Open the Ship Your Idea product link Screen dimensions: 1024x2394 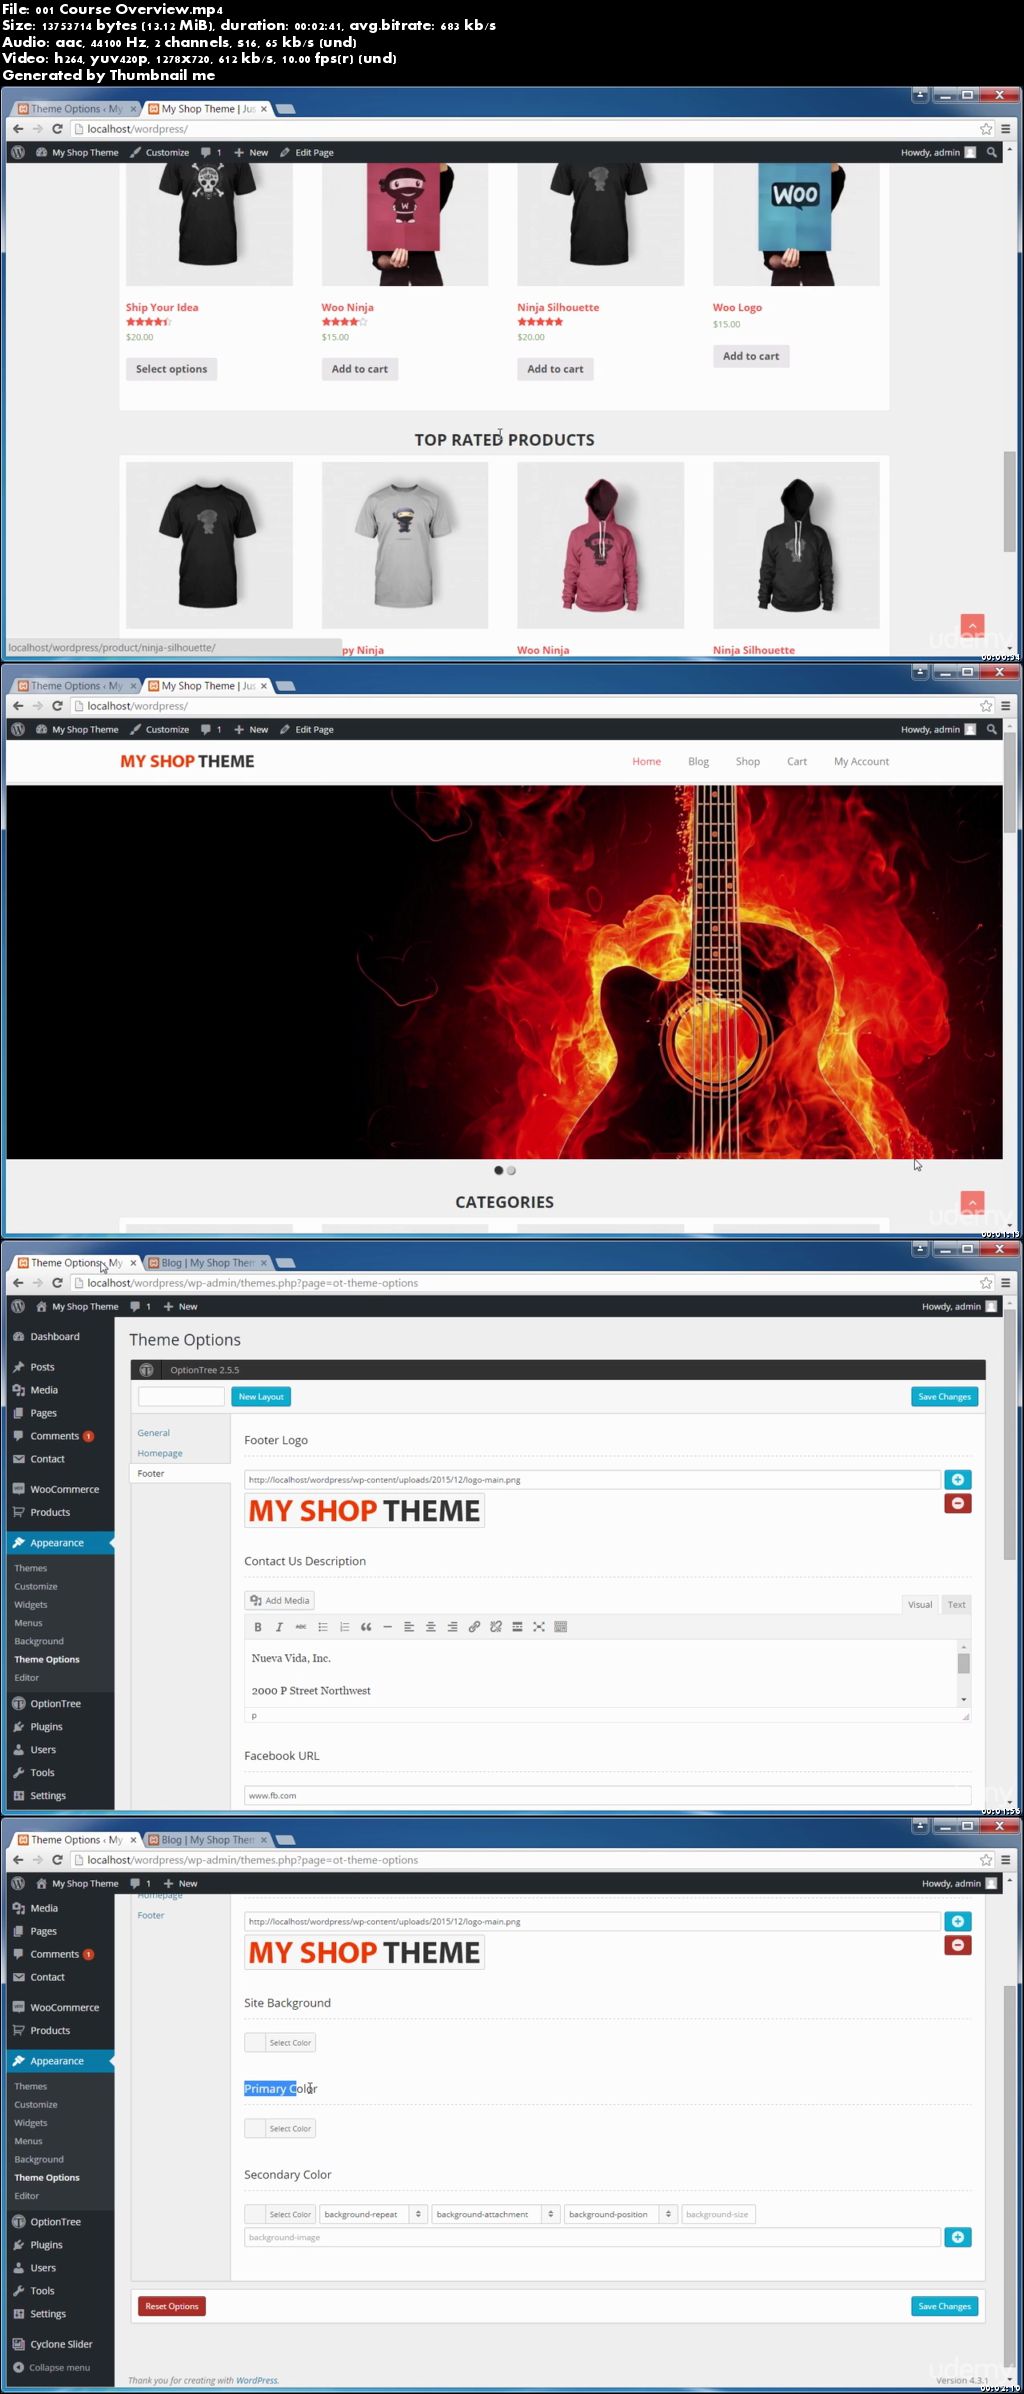pyautogui.click(x=162, y=307)
